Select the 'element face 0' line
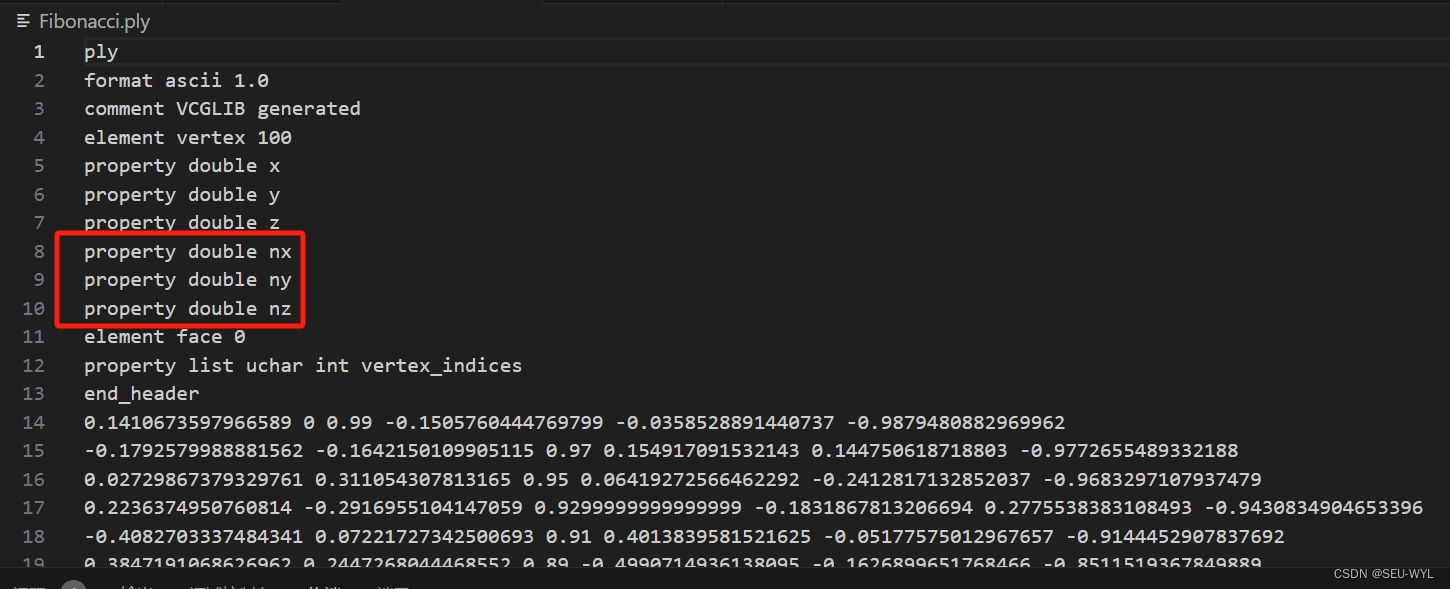The width and height of the screenshot is (1450, 589). (163, 336)
